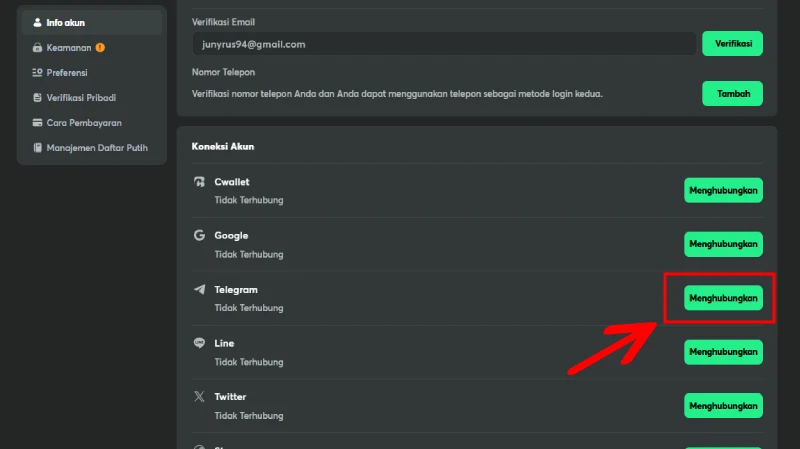Click the Info akun user icon
Screen dimensions: 800x449
tap(37, 22)
